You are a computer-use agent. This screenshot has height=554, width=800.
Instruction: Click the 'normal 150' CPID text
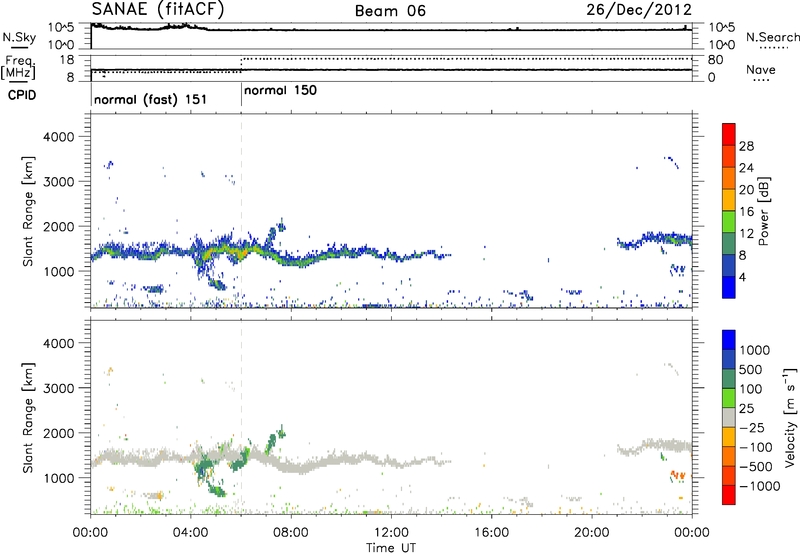[x=280, y=90]
